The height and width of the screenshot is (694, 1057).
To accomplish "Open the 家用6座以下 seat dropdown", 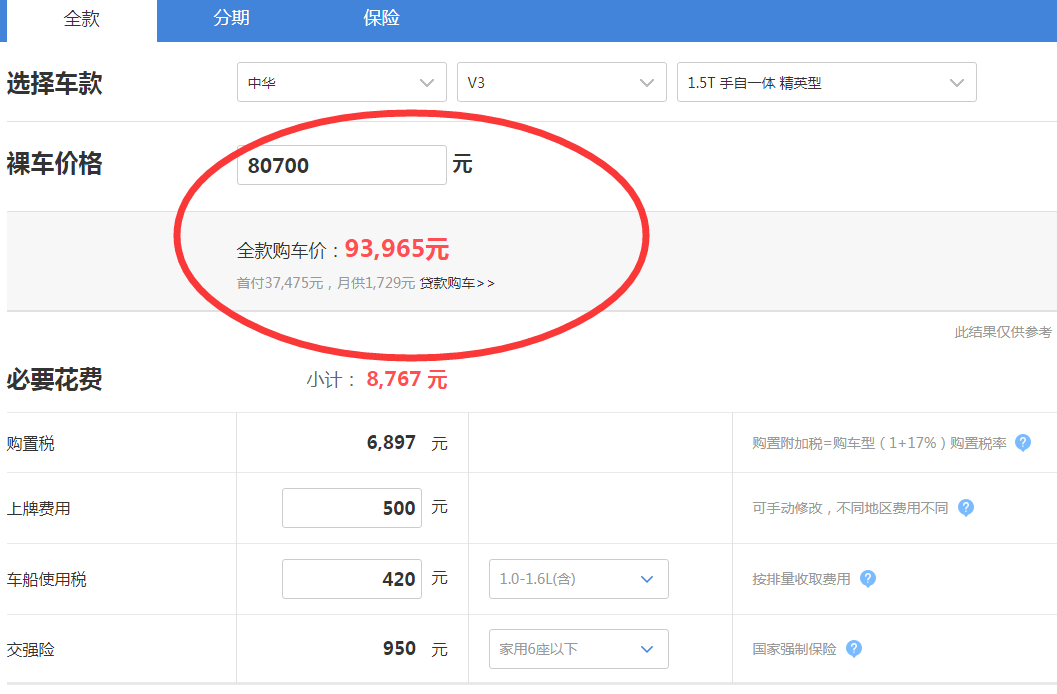I will [x=578, y=649].
